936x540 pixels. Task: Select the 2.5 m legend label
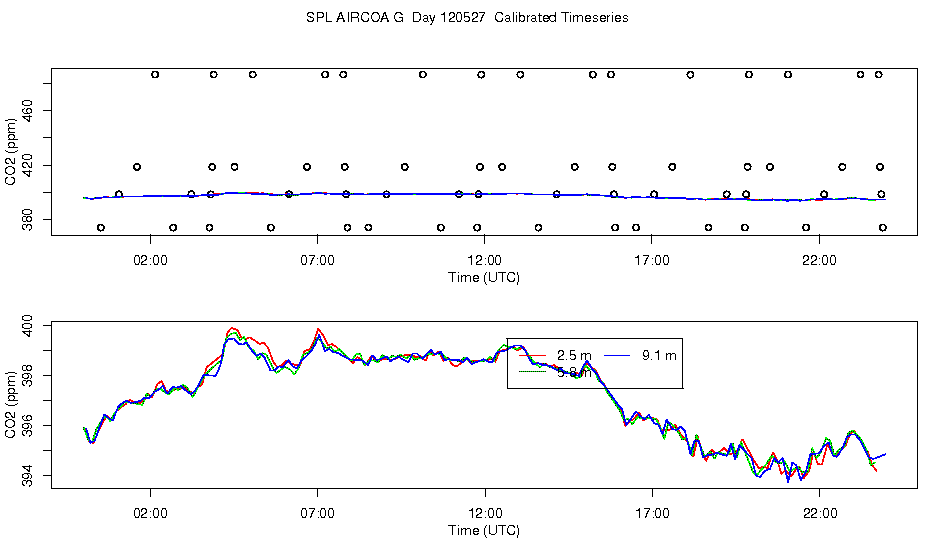point(574,356)
